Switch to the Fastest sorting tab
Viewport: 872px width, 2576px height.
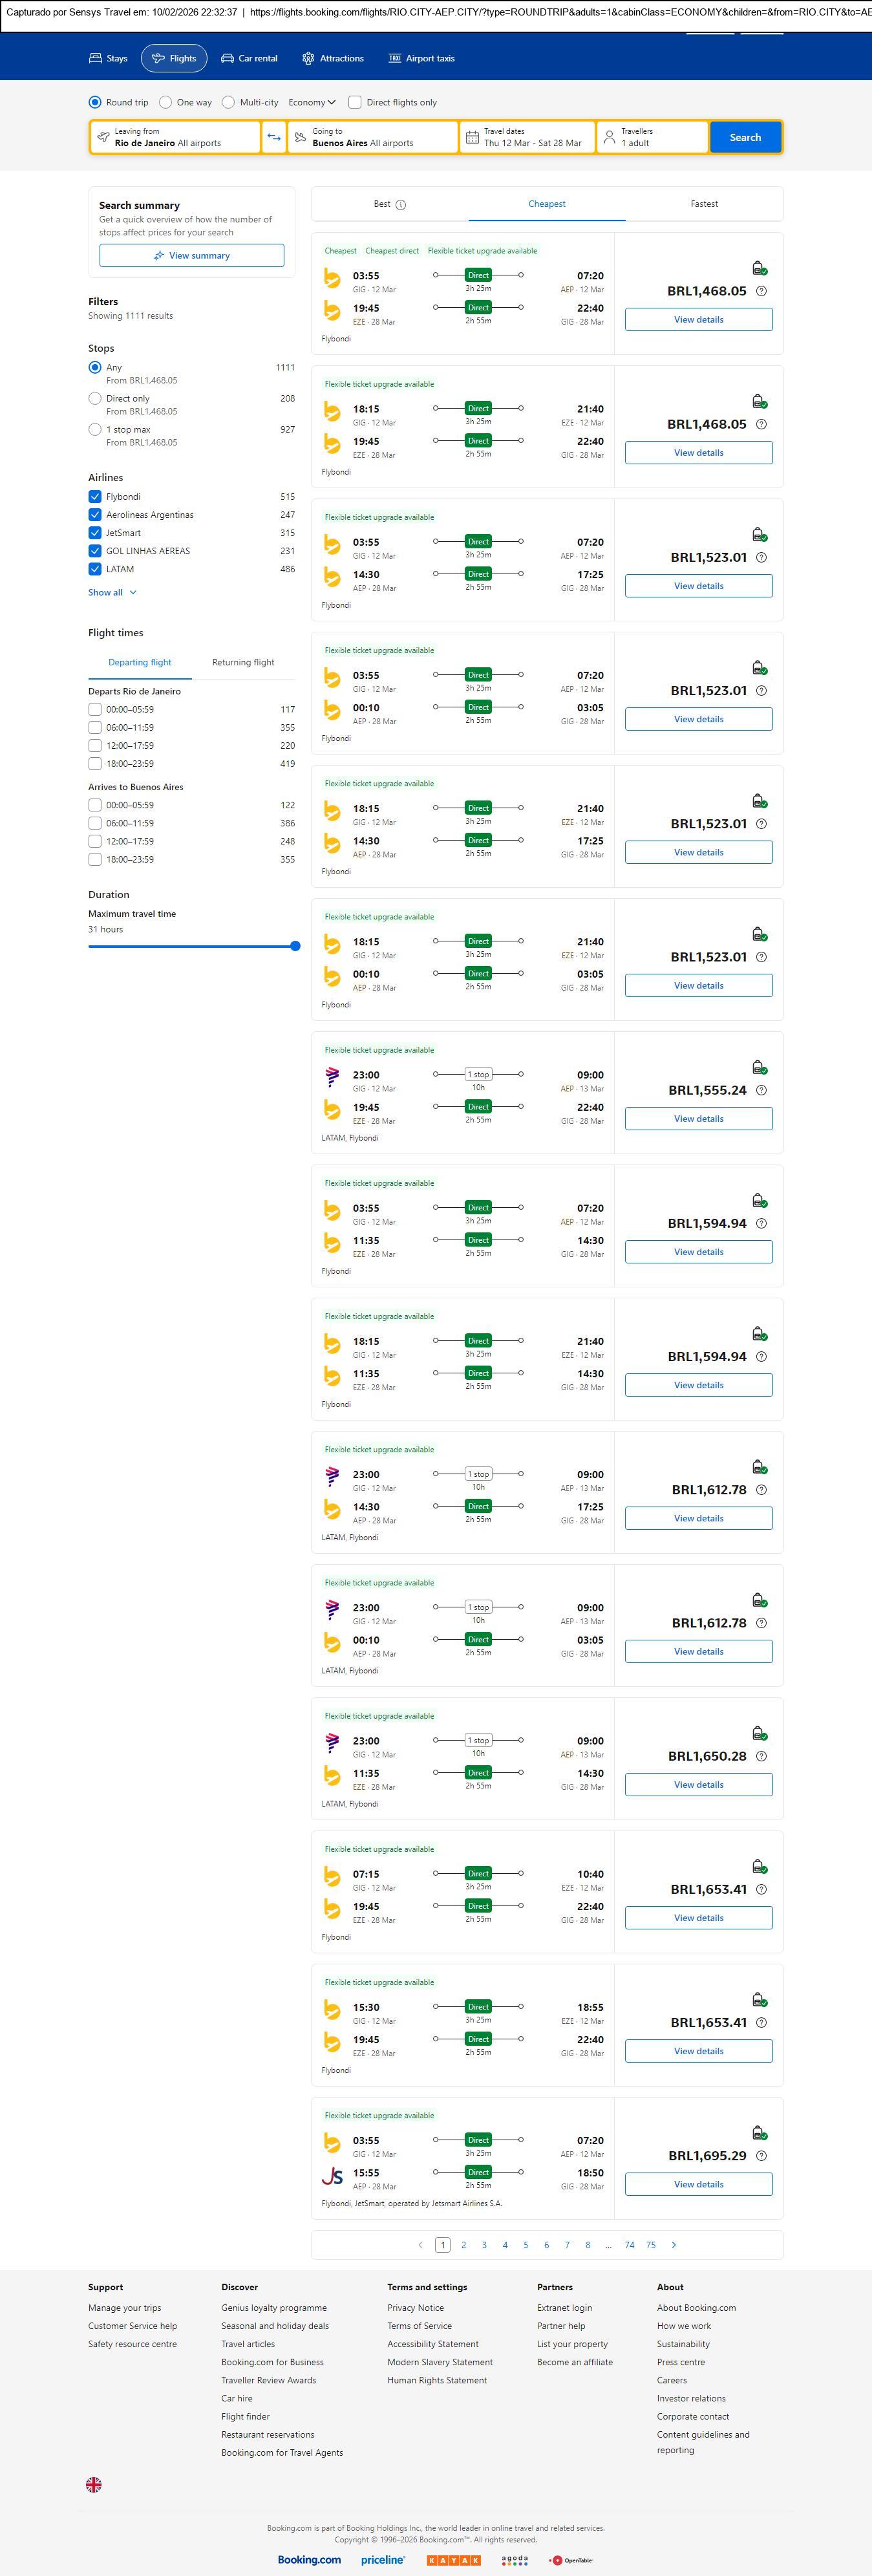pyautogui.click(x=704, y=204)
